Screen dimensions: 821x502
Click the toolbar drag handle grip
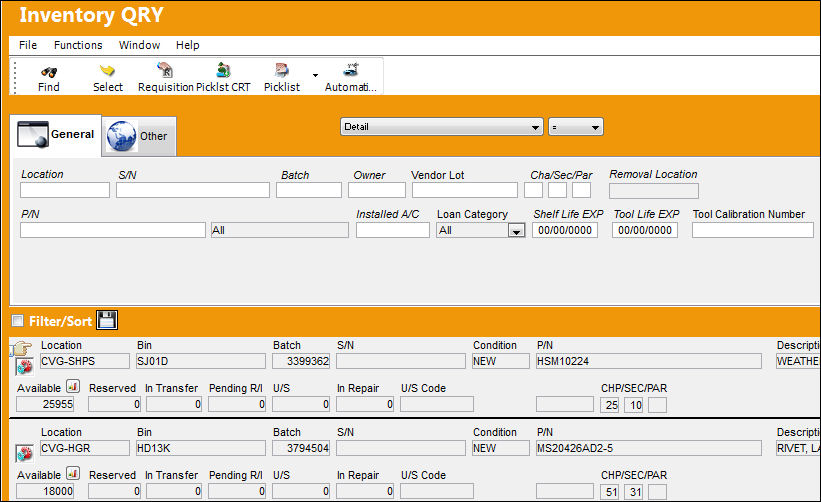(15, 77)
